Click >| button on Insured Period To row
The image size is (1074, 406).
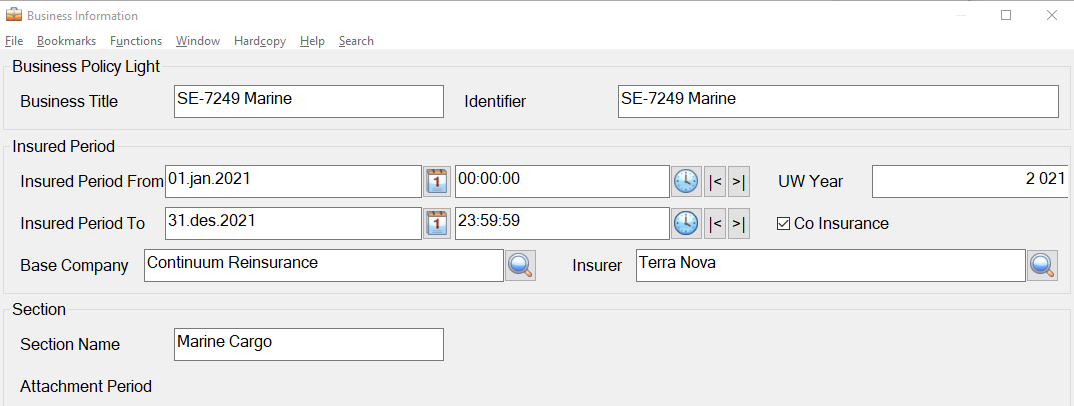[738, 223]
